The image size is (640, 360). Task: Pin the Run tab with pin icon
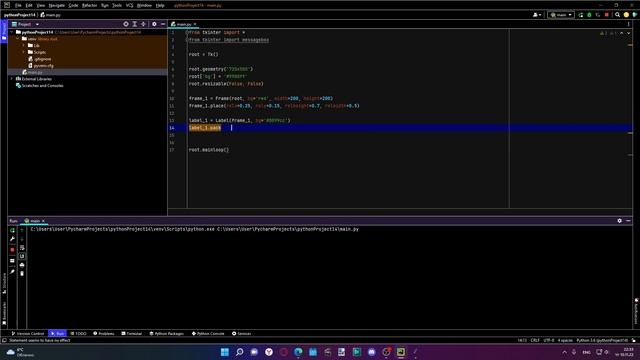(x=12, y=272)
